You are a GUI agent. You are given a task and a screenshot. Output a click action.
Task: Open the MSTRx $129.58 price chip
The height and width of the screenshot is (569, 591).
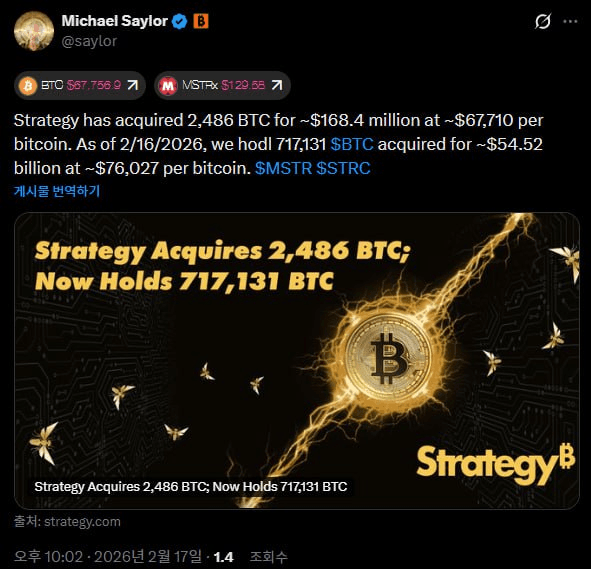click(x=222, y=86)
